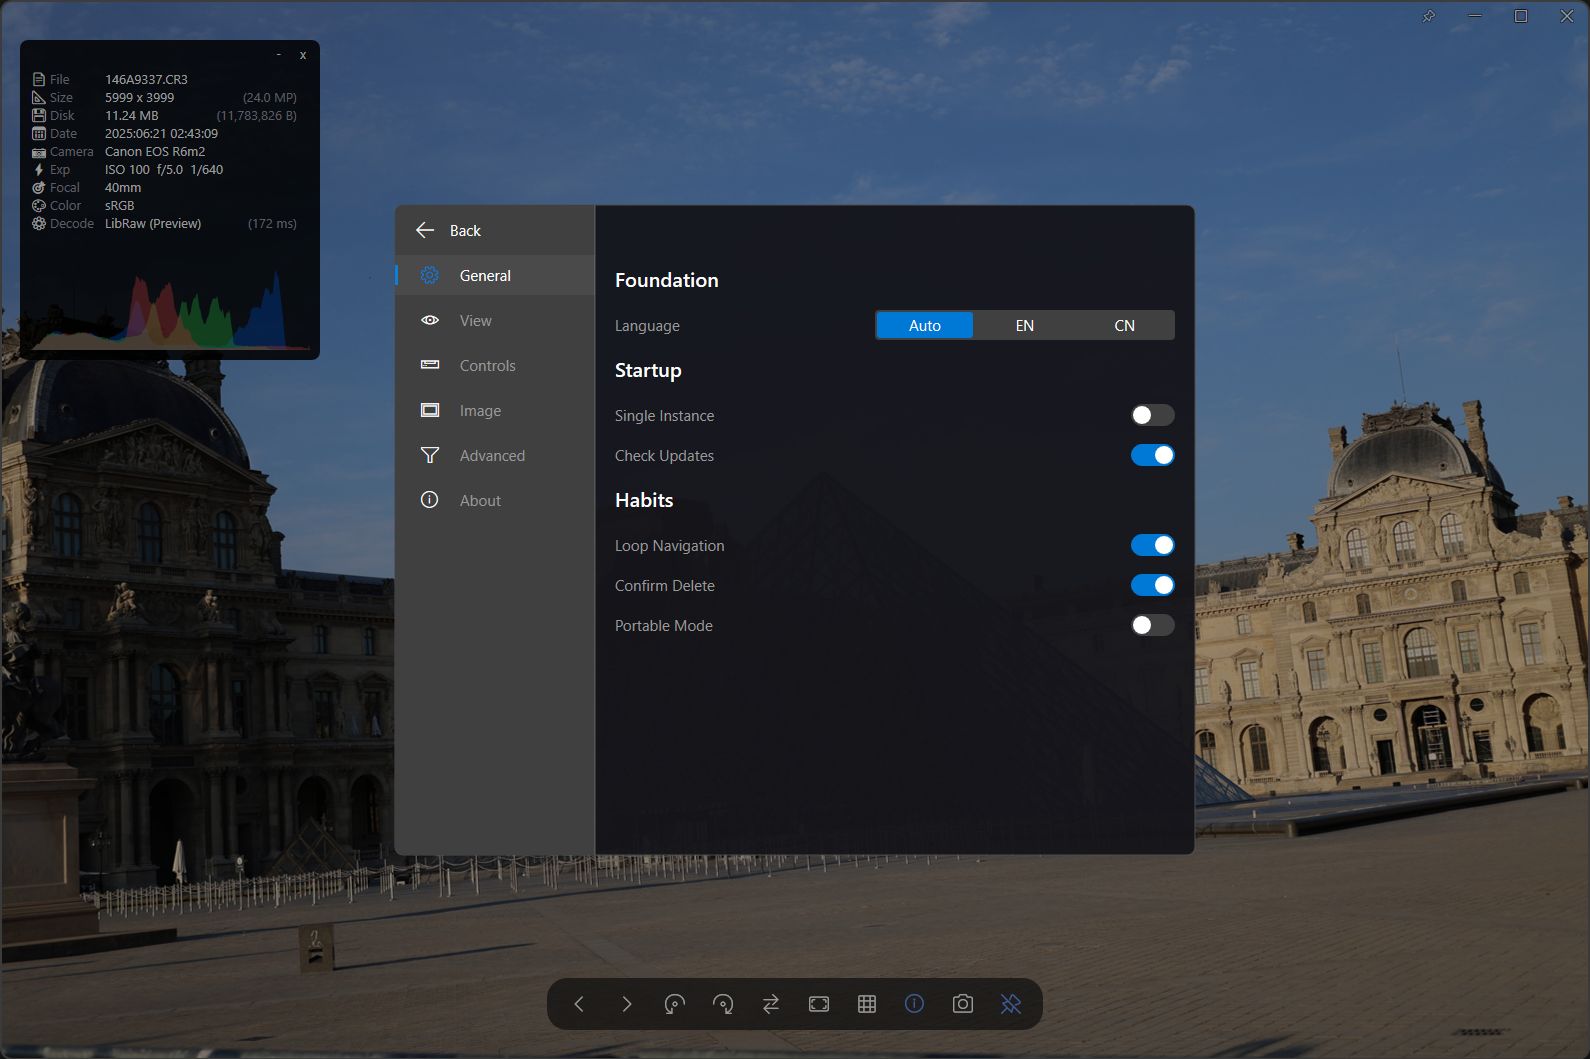Viewport: 1590px width, 1059px height.
Task: Go to the previous image
Action: (579, 1004)
